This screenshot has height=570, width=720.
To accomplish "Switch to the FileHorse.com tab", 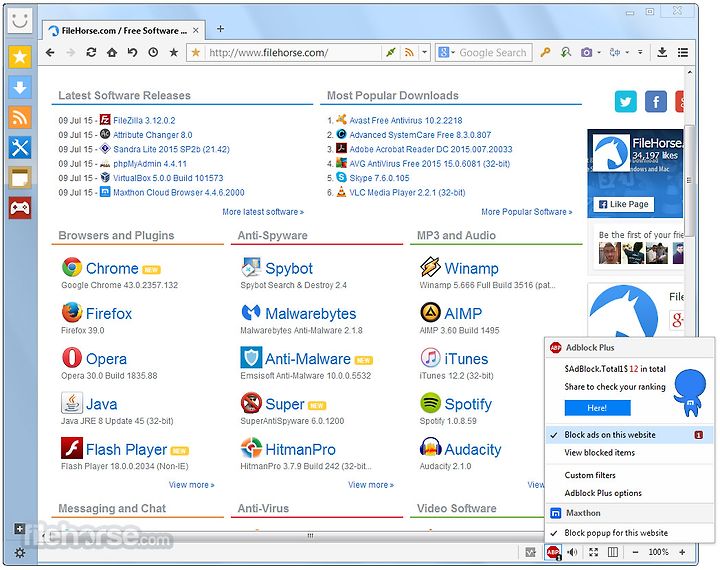I will (124, 31).
